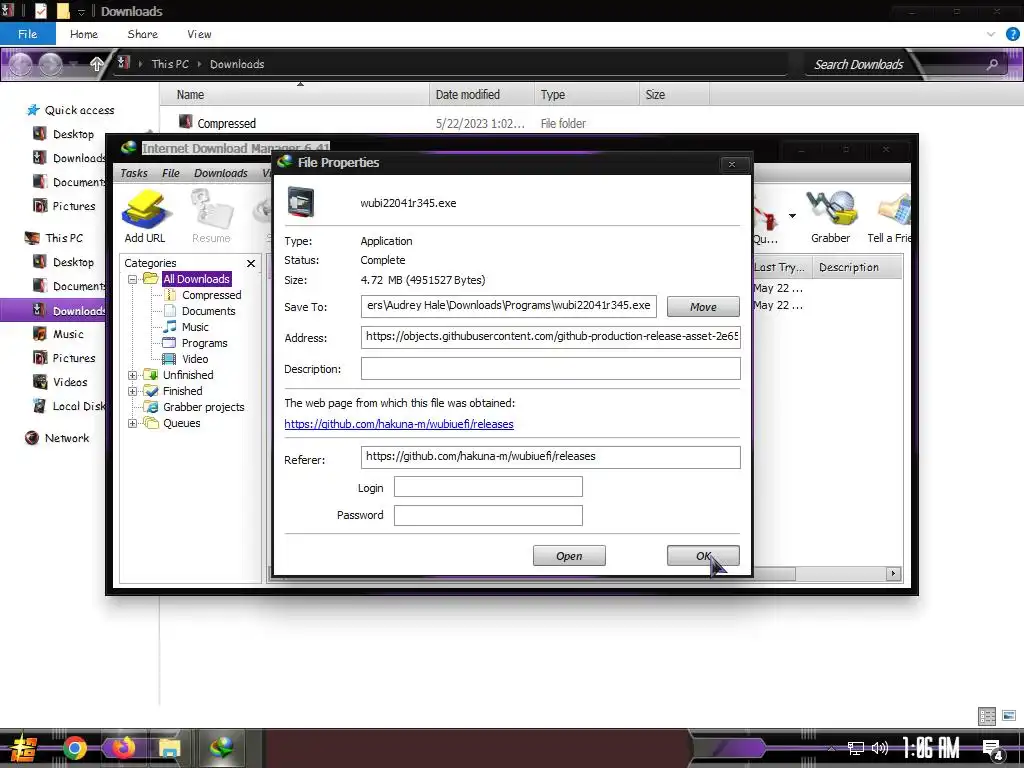The height and width of the screenshot is (768, 1024).
Task: Expand the Explorer ribbon chevron
Action: [x=991, y=34]
